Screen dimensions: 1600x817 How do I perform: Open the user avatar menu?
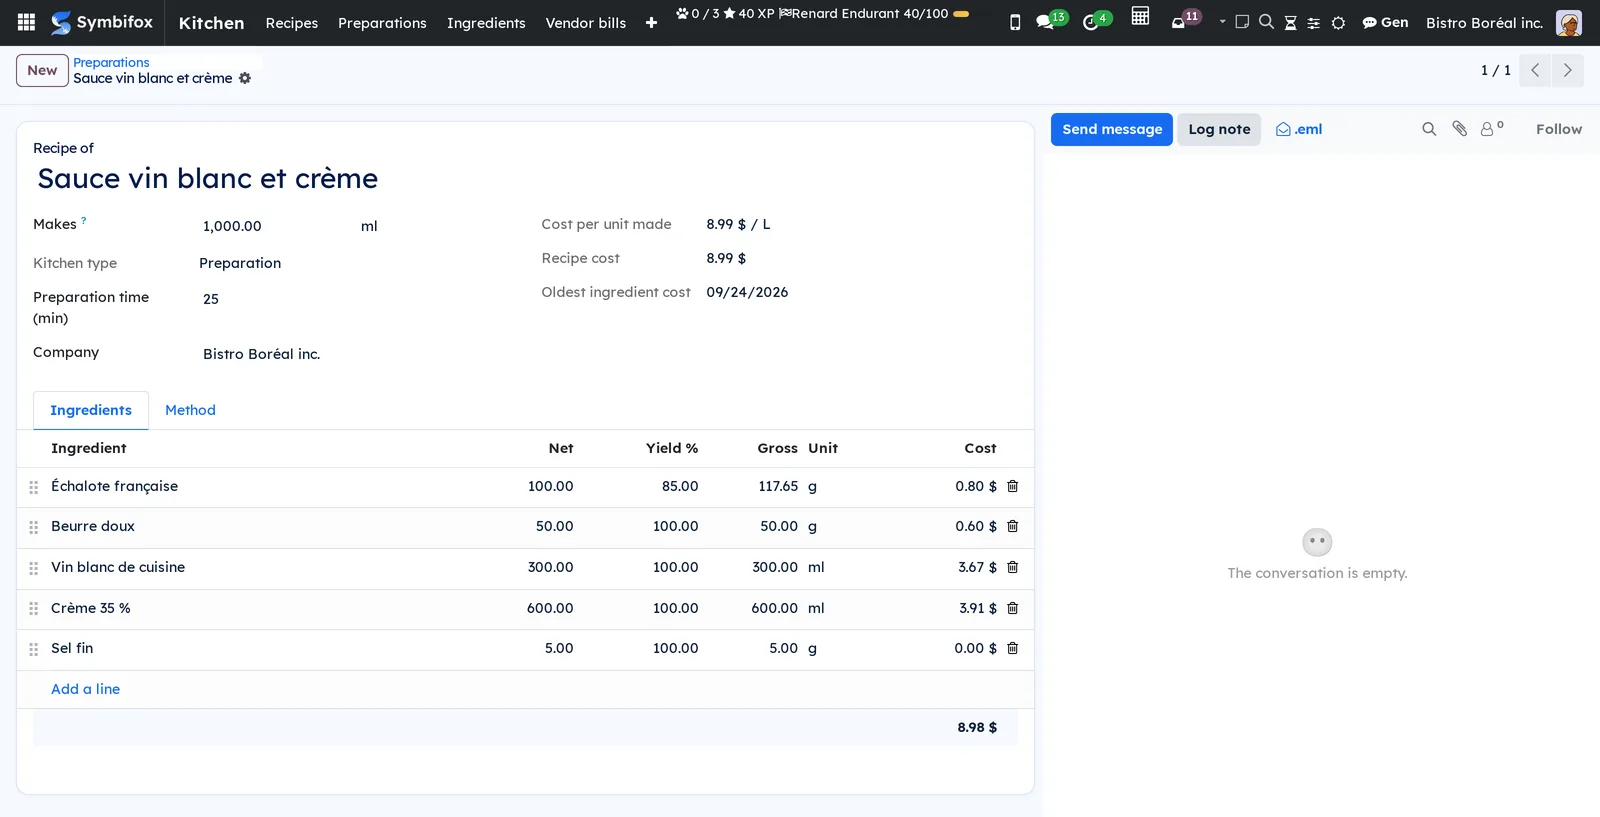pyautogui.click(x=1569, y=22)
